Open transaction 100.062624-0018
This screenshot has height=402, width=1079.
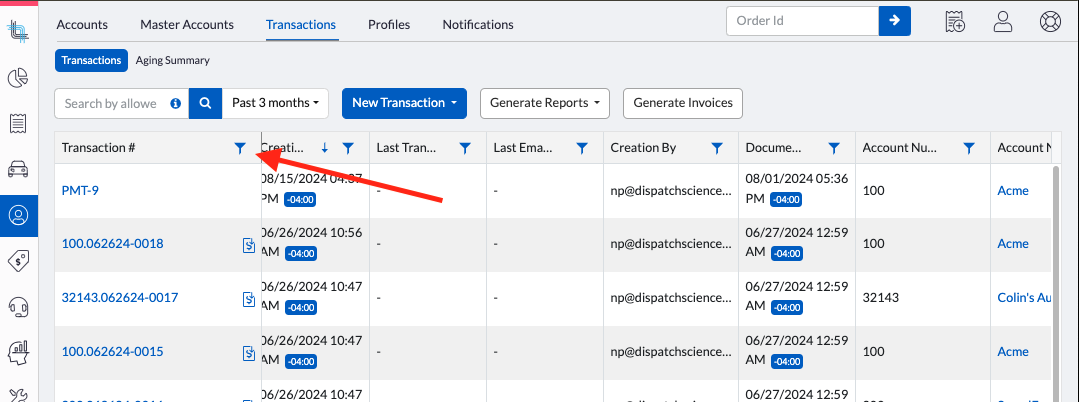(113, 244)
